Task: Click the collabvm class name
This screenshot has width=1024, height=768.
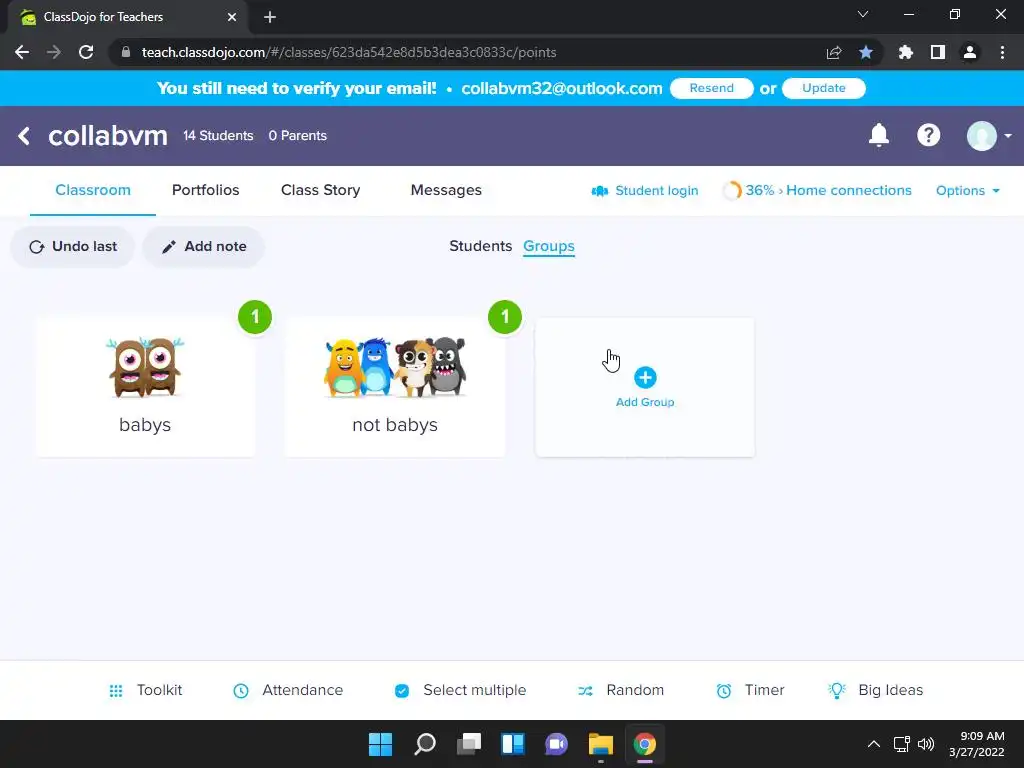Action: [x=108, y=136]
